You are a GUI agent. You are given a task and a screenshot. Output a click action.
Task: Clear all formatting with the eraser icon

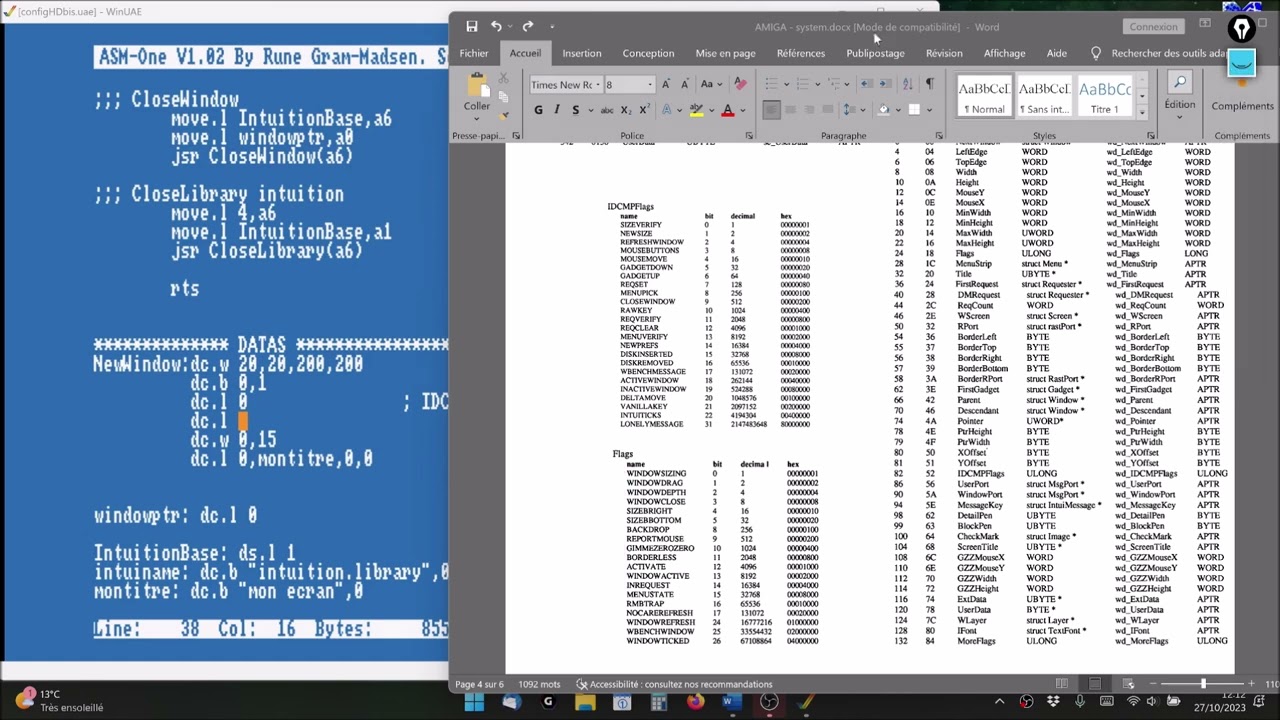coord(740,84)
